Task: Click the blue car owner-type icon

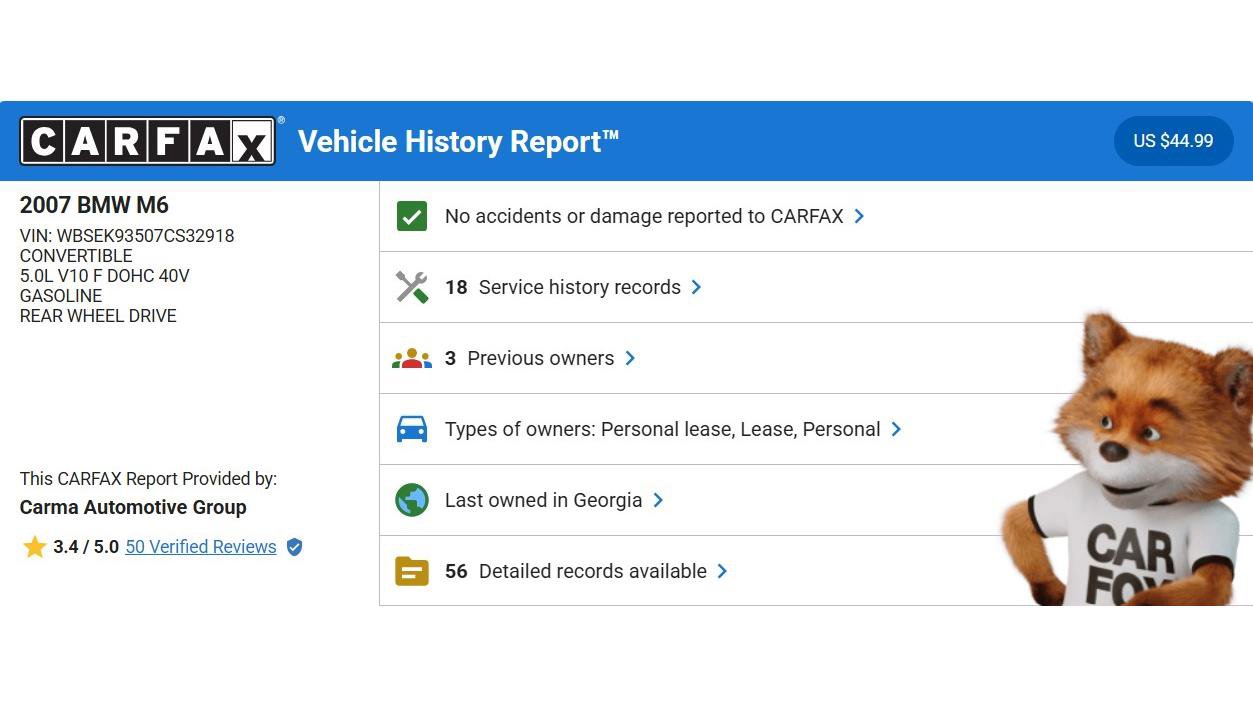Action: pos(412,429)
